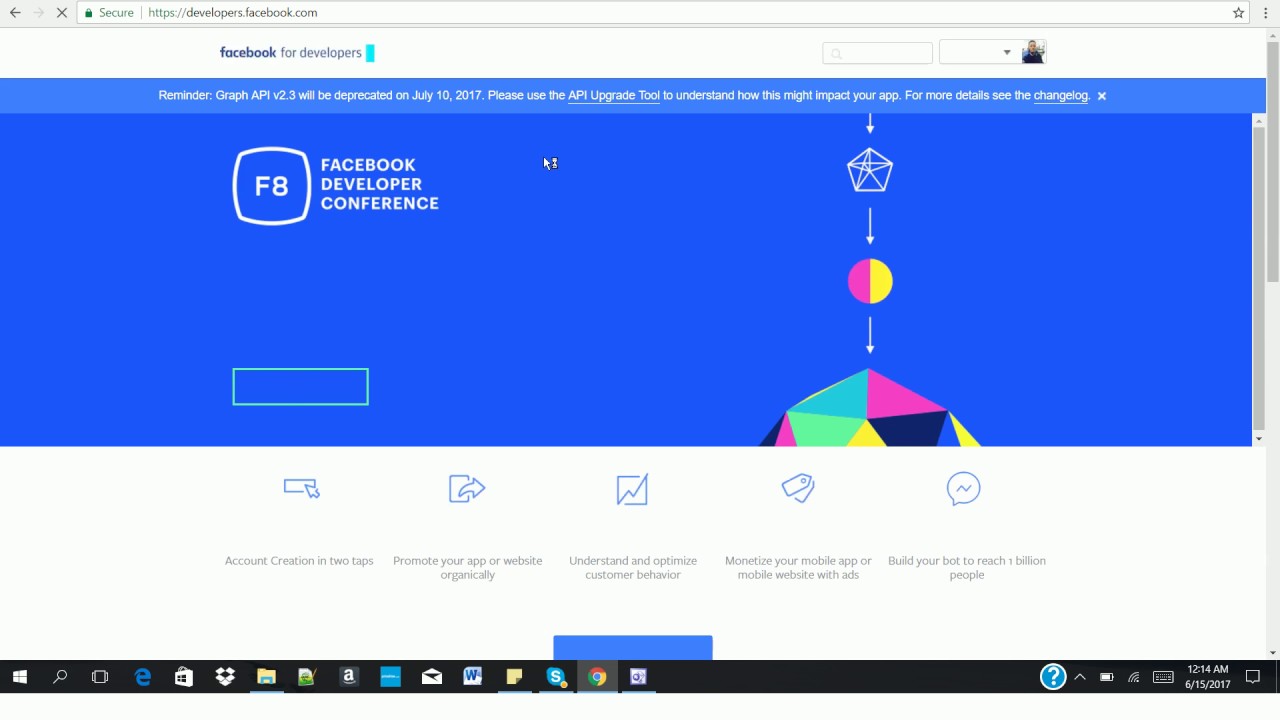
Task: Click the Secure padlock site info
Action: (109, 13)
